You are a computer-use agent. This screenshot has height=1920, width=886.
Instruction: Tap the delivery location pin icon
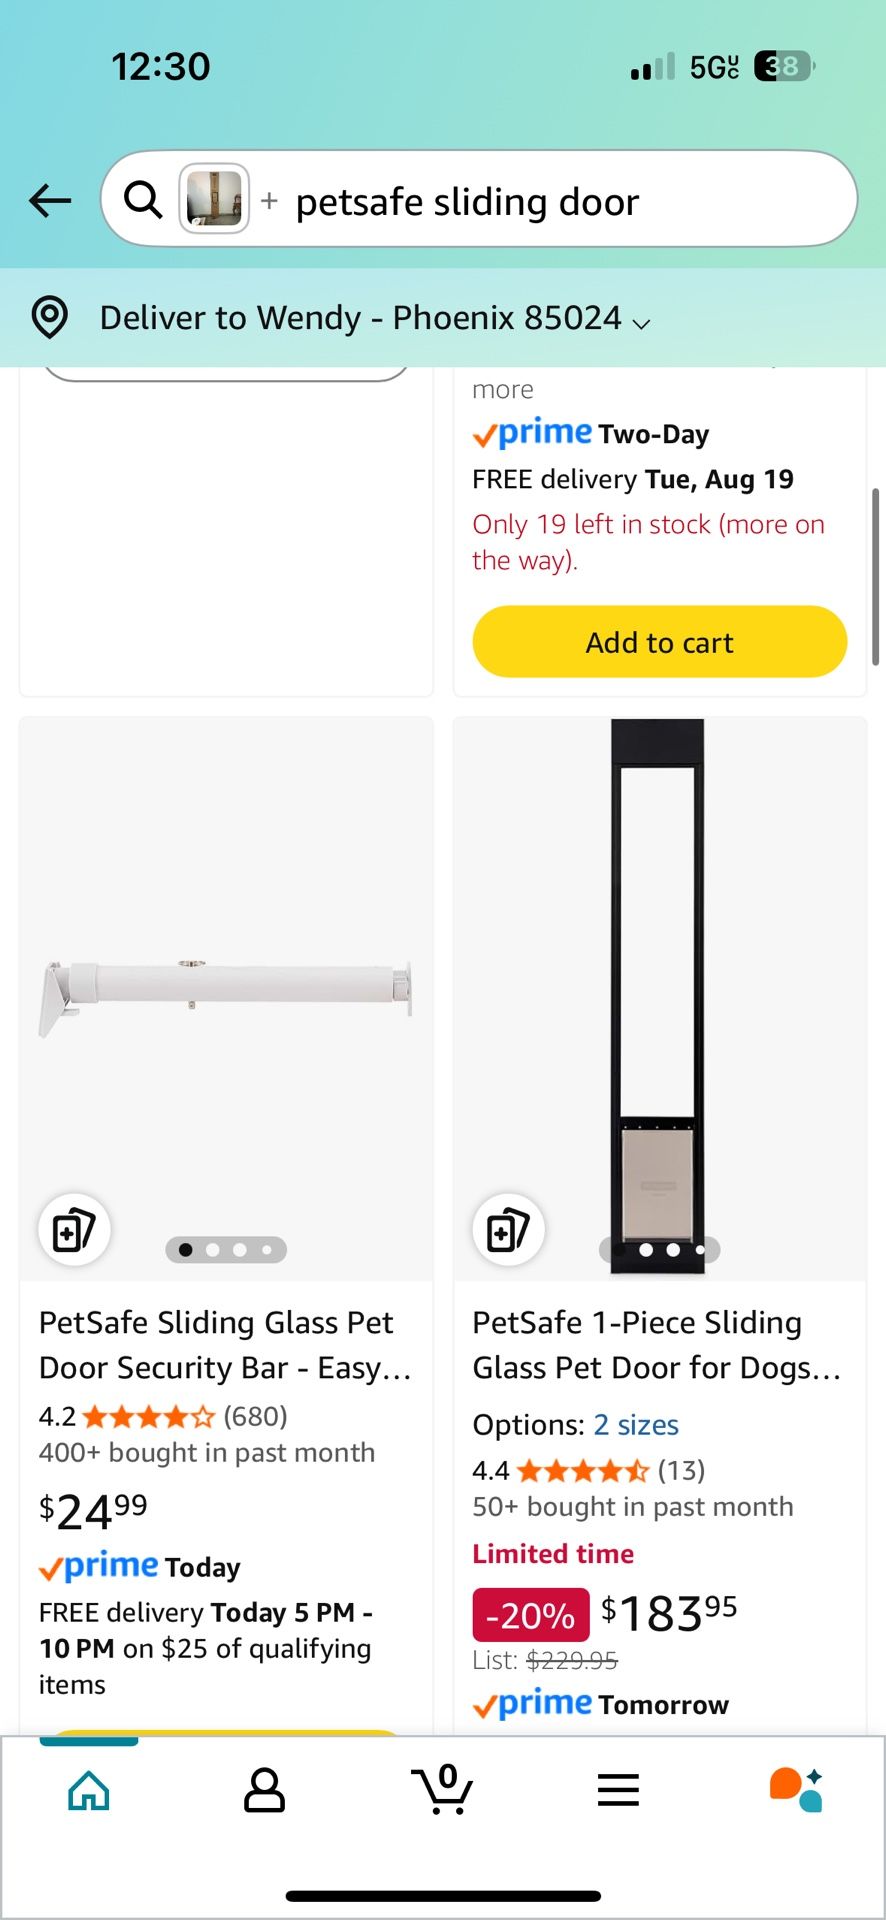point(50,318)
